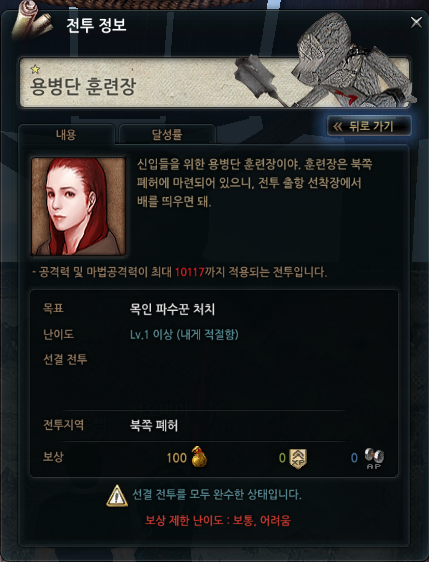Go back with the 뒤로 가기 button
Screen dimensions: 429x562
click(x=369, y=126)
